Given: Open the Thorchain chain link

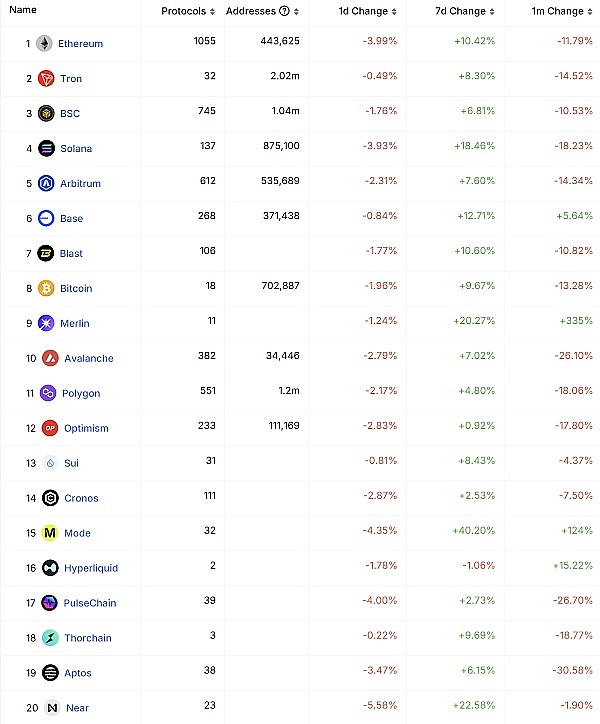Looking at the screenshot, I should click(87, 638).
